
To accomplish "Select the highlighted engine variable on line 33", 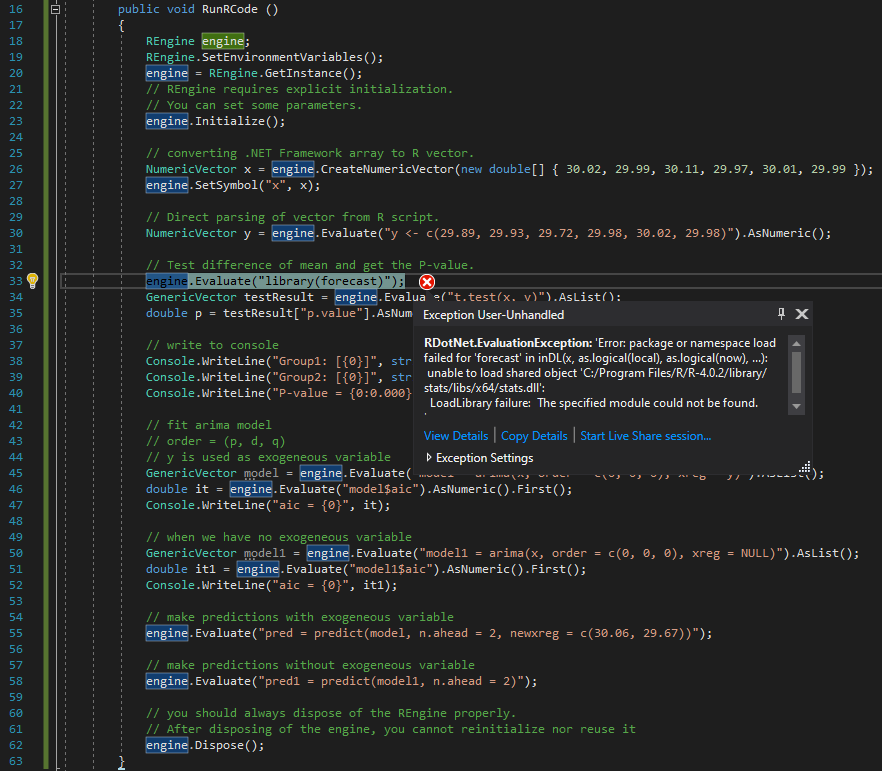I will pos(166,281).
